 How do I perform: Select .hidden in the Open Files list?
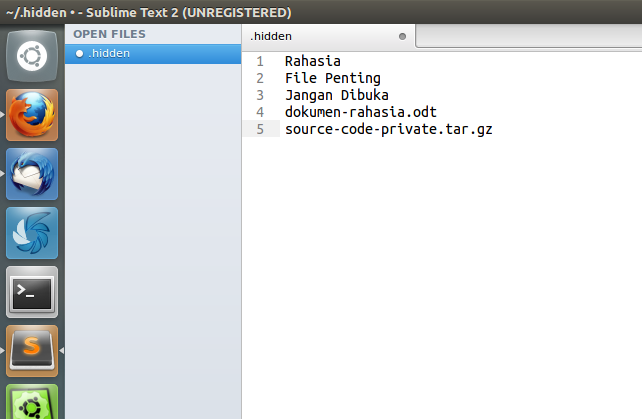coord(110,53)
